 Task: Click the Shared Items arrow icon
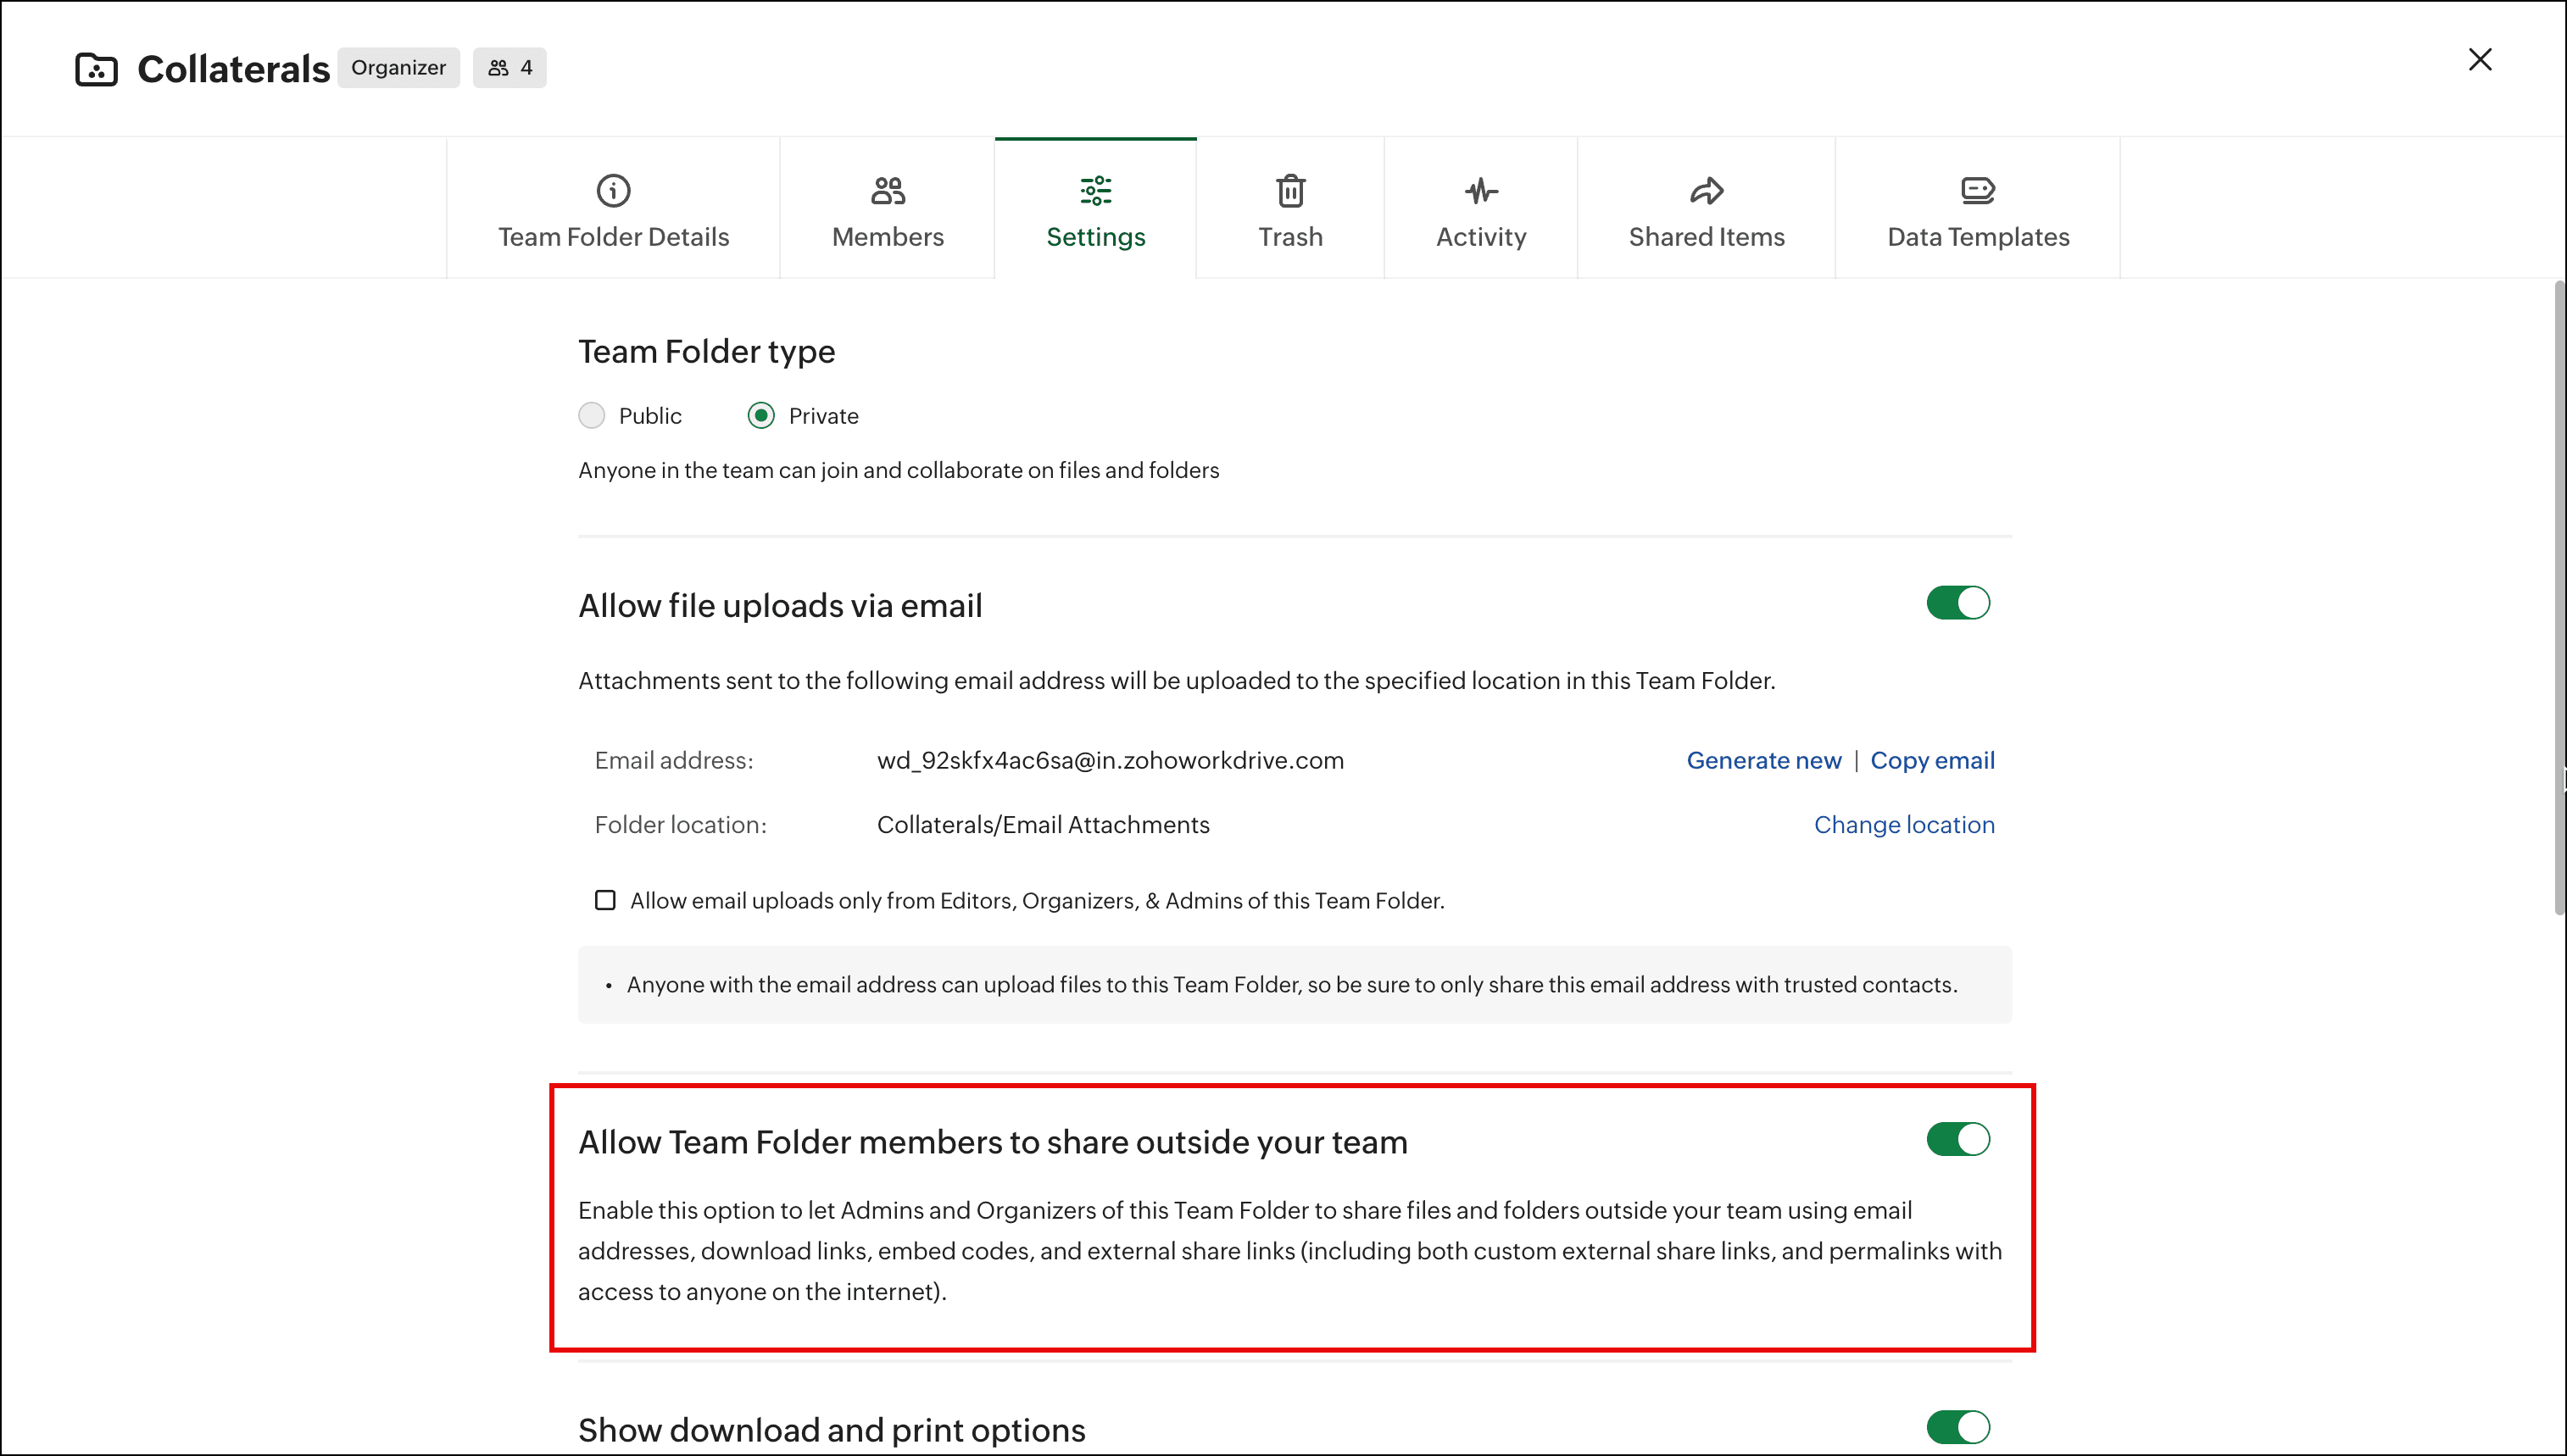[x=1706, y=190]
